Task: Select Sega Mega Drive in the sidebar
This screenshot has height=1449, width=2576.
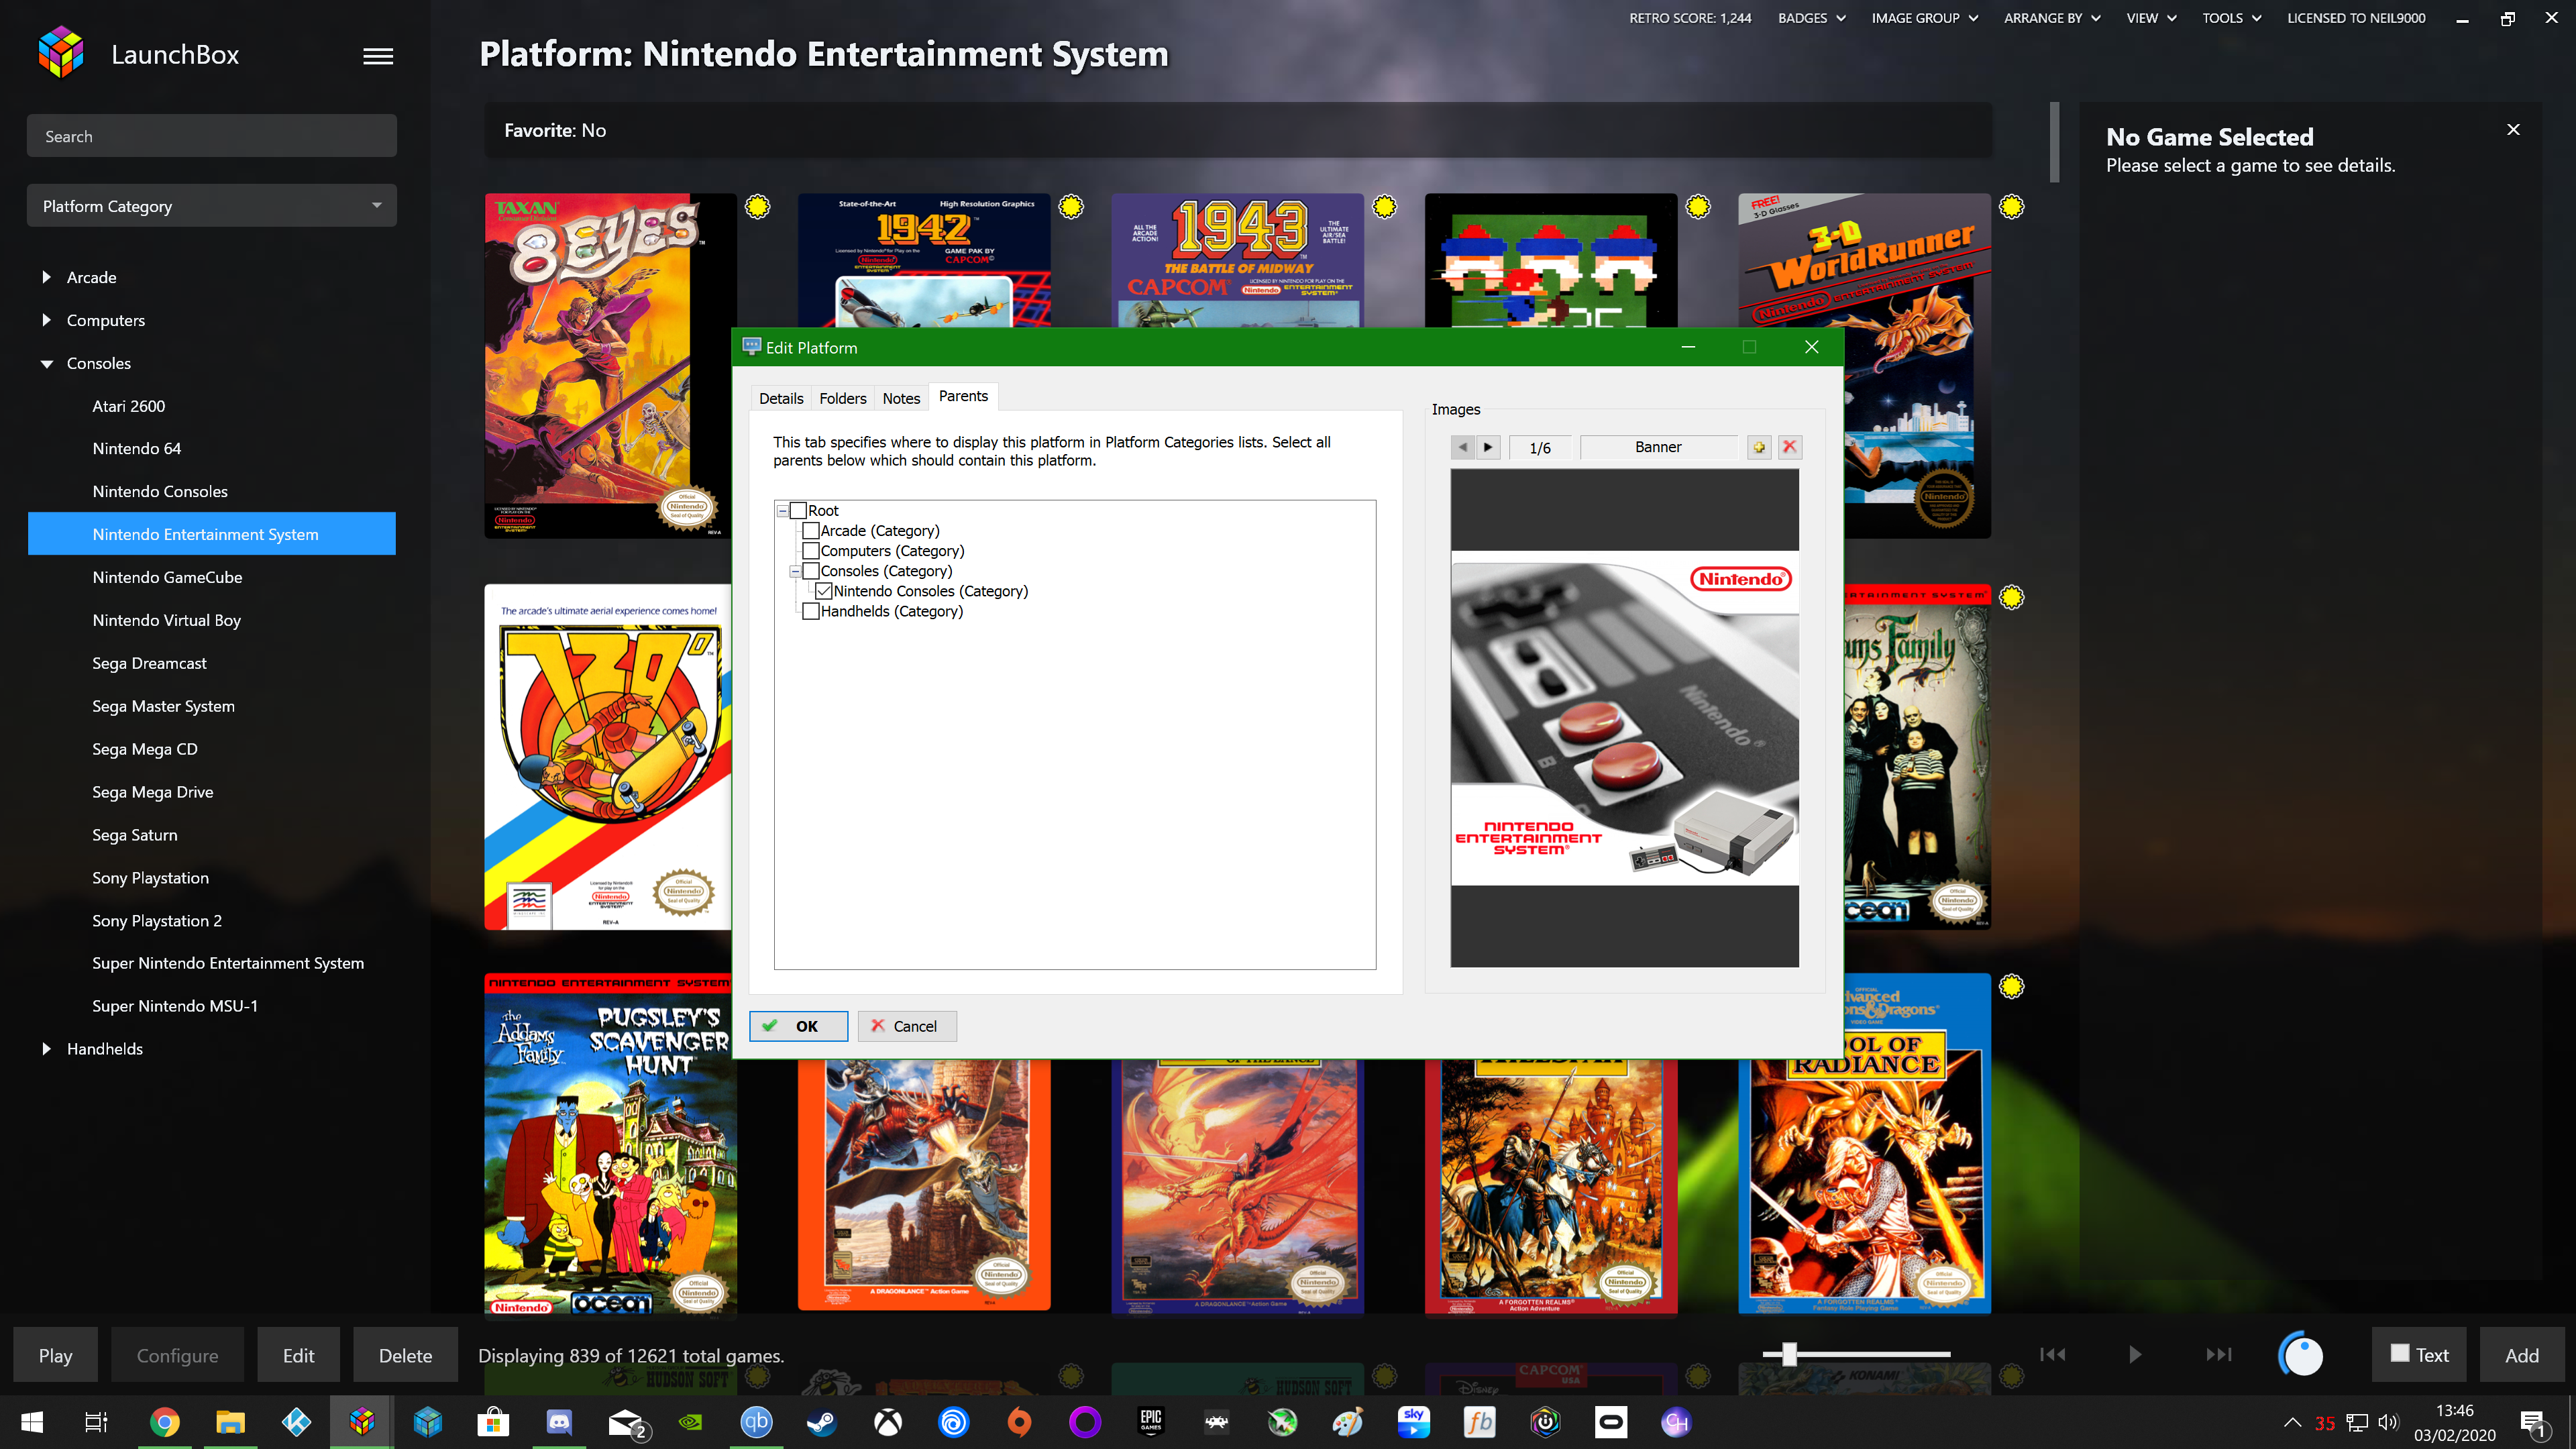Action: [153, 792]
